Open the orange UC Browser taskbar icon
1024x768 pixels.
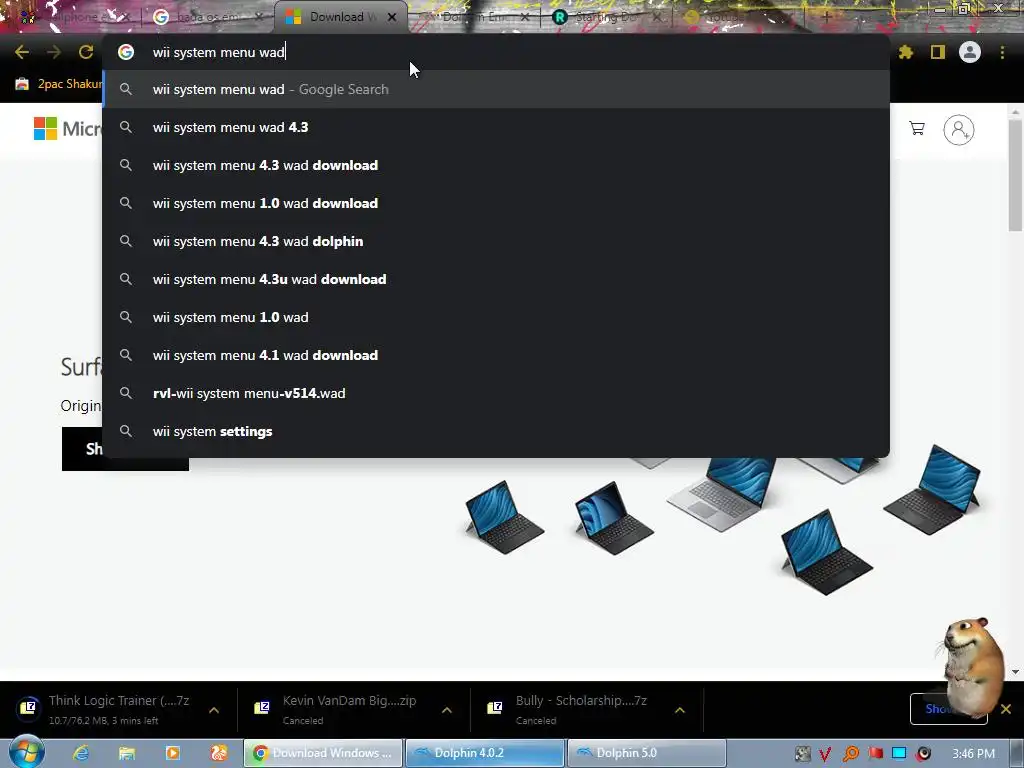pos(218,753)
